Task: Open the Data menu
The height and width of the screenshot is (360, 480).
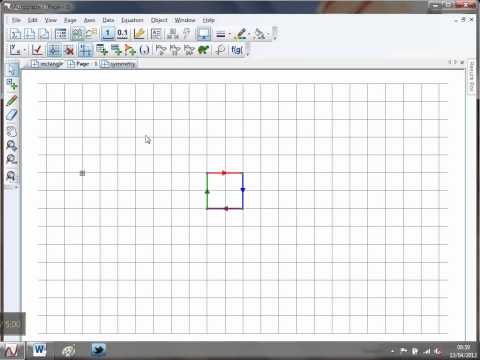Action: pos(108,20)
